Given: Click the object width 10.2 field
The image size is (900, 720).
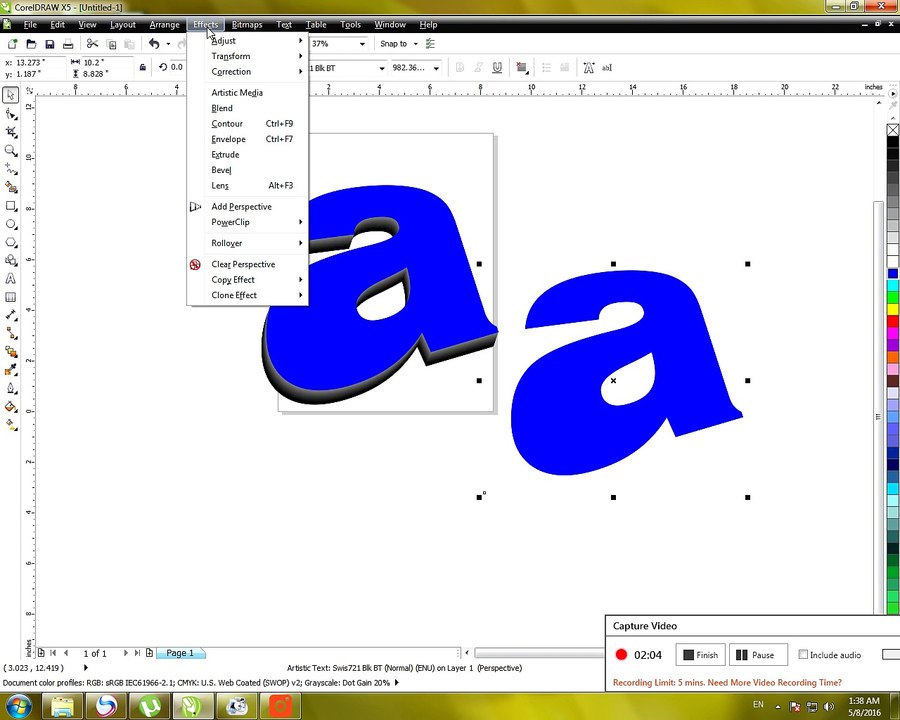Looking at the screenshot, I should (x=107, y=62).
